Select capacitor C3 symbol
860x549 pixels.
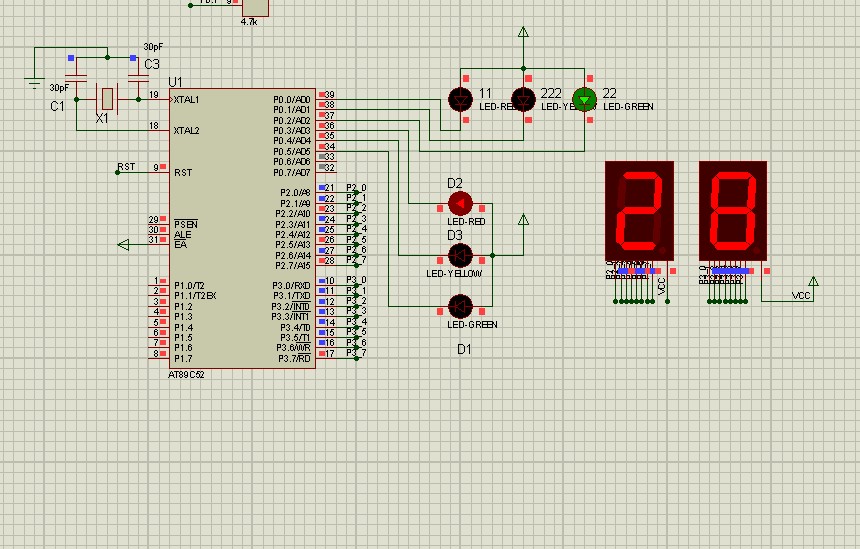(138, 77)
